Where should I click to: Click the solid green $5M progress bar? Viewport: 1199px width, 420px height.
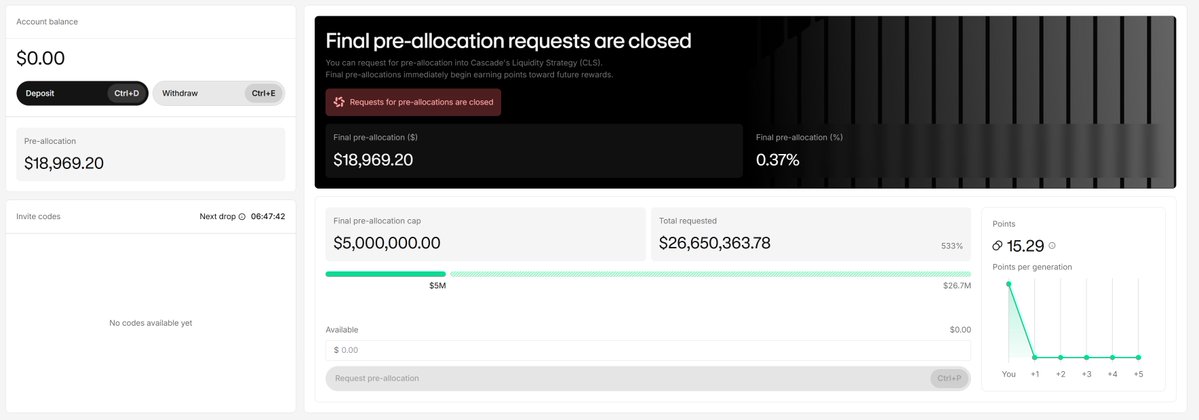385,273
